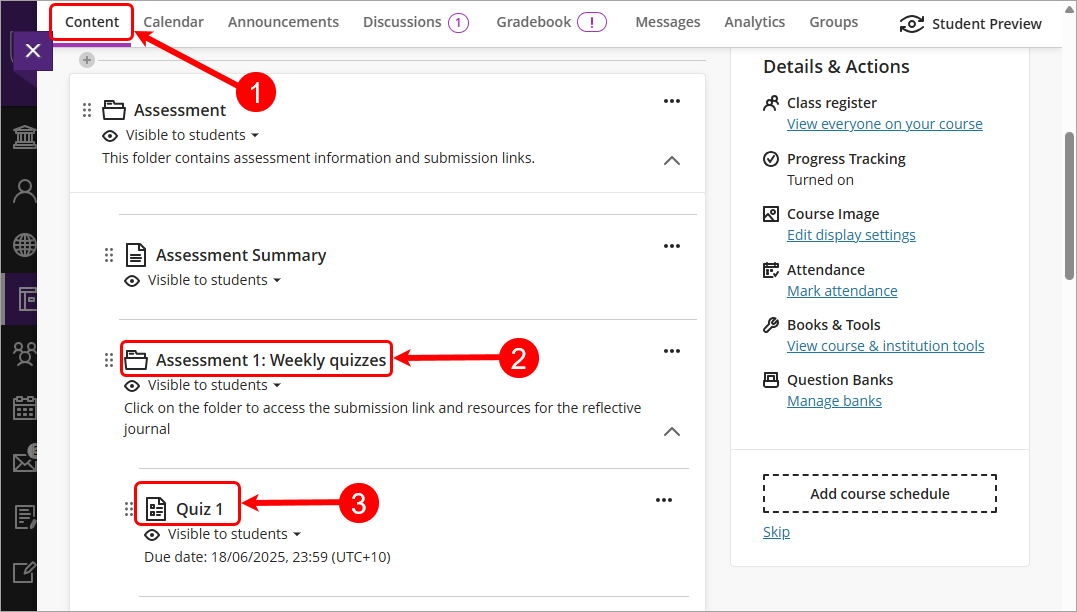
Task: Switch to the Calendar tab
Action: click(x=173, y=22)
